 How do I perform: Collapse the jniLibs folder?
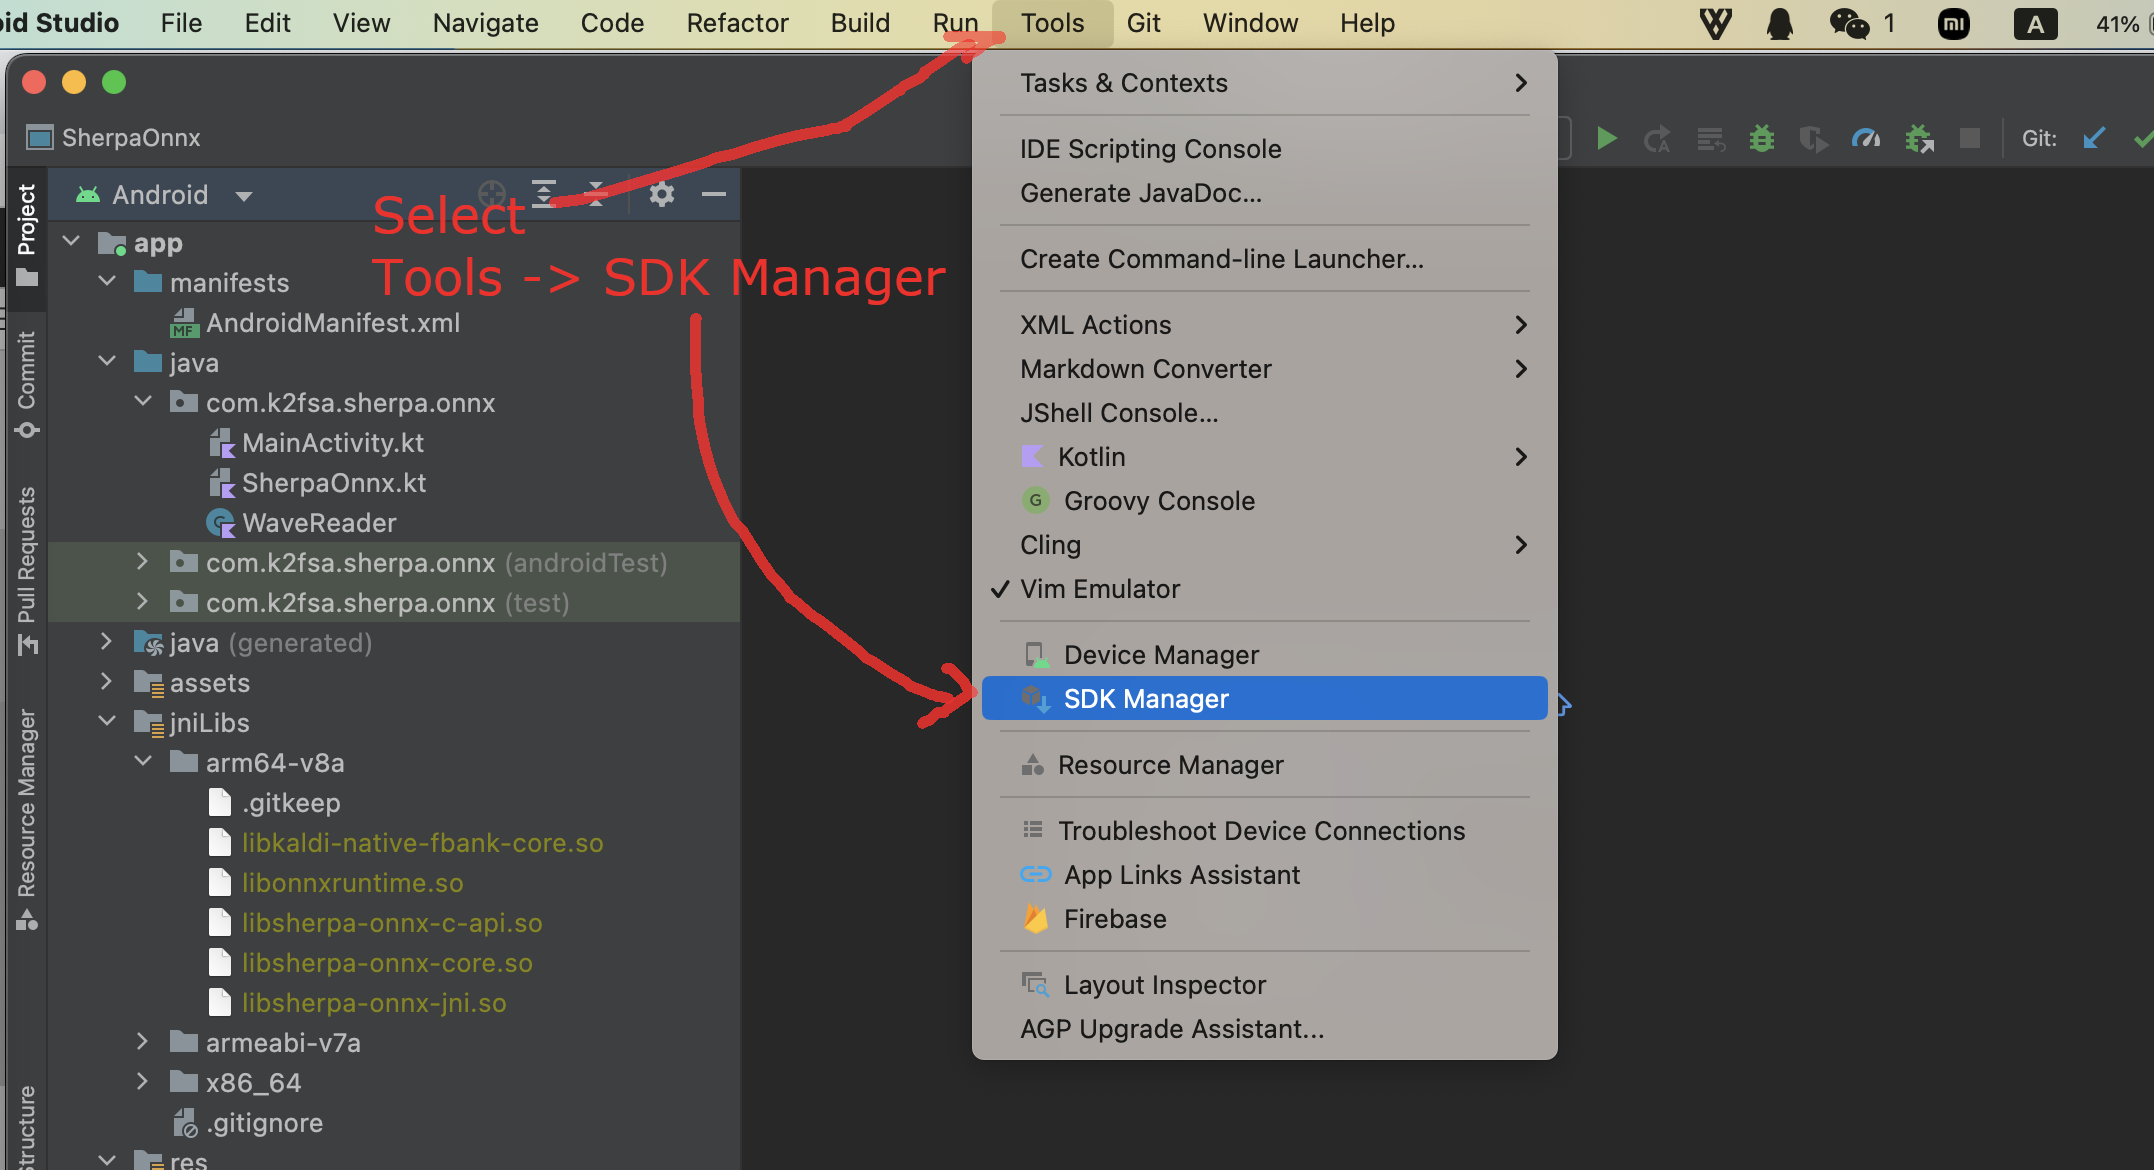[107, 721]
